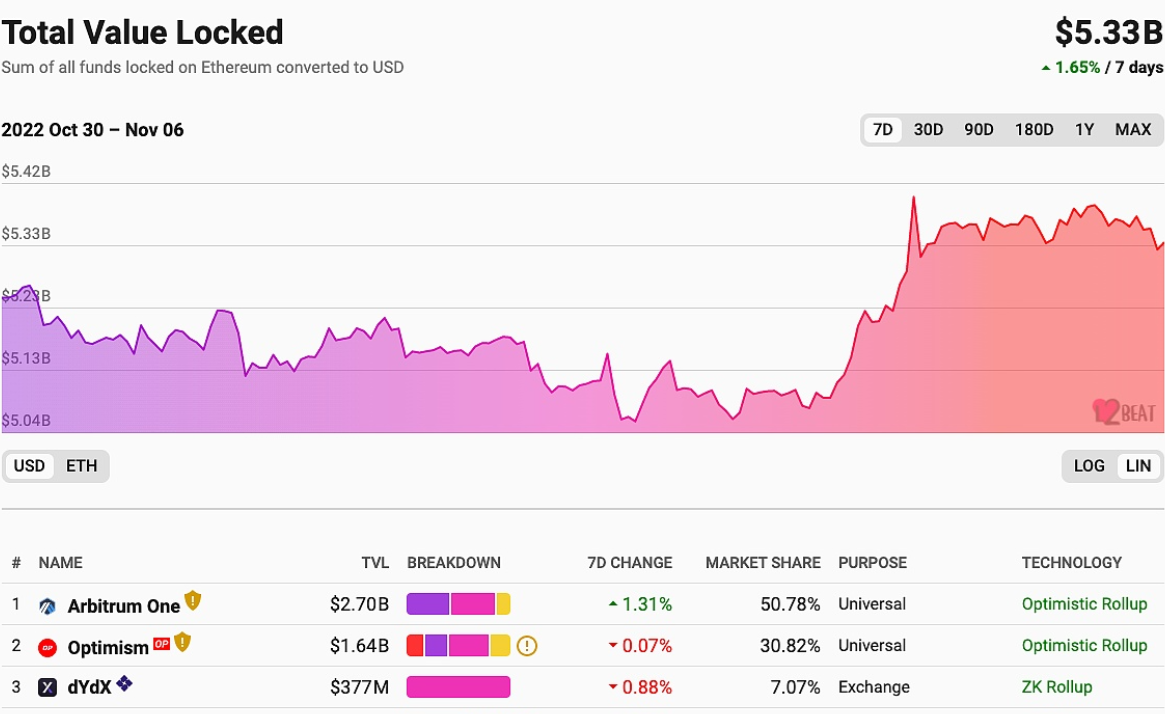
Task: Click the OP stack badge beside Optimism
Action: 161,644
